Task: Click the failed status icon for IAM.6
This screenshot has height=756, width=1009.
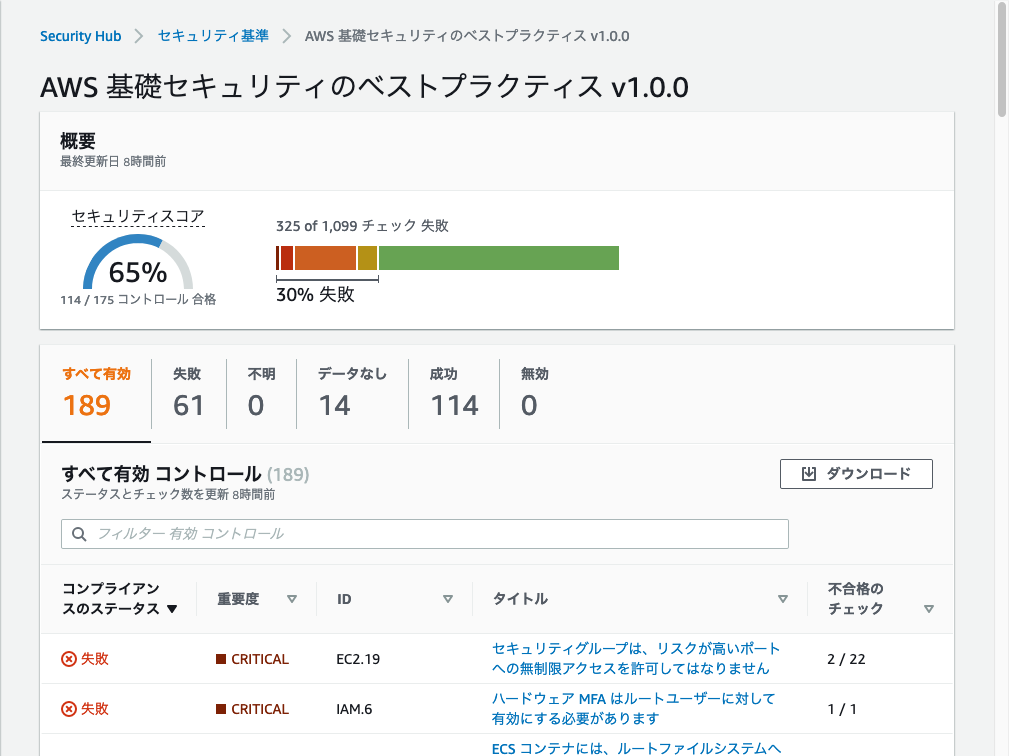Action: 69,709
